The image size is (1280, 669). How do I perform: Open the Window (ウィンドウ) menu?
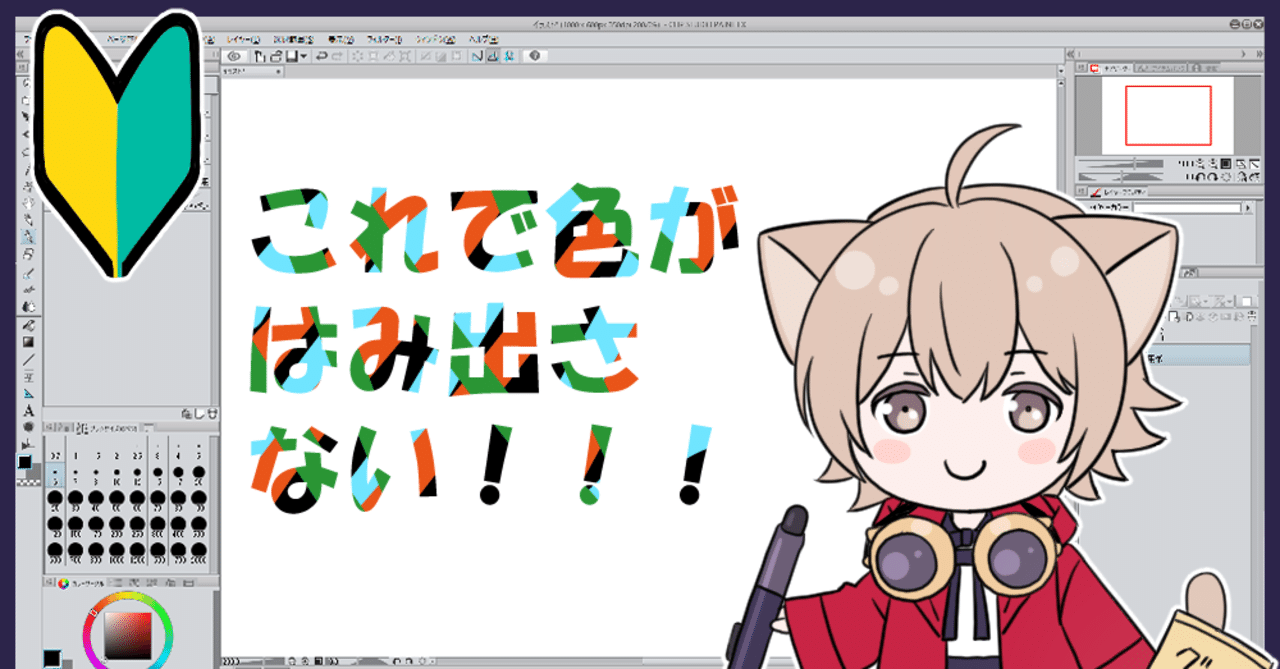[x=435, y=40]
